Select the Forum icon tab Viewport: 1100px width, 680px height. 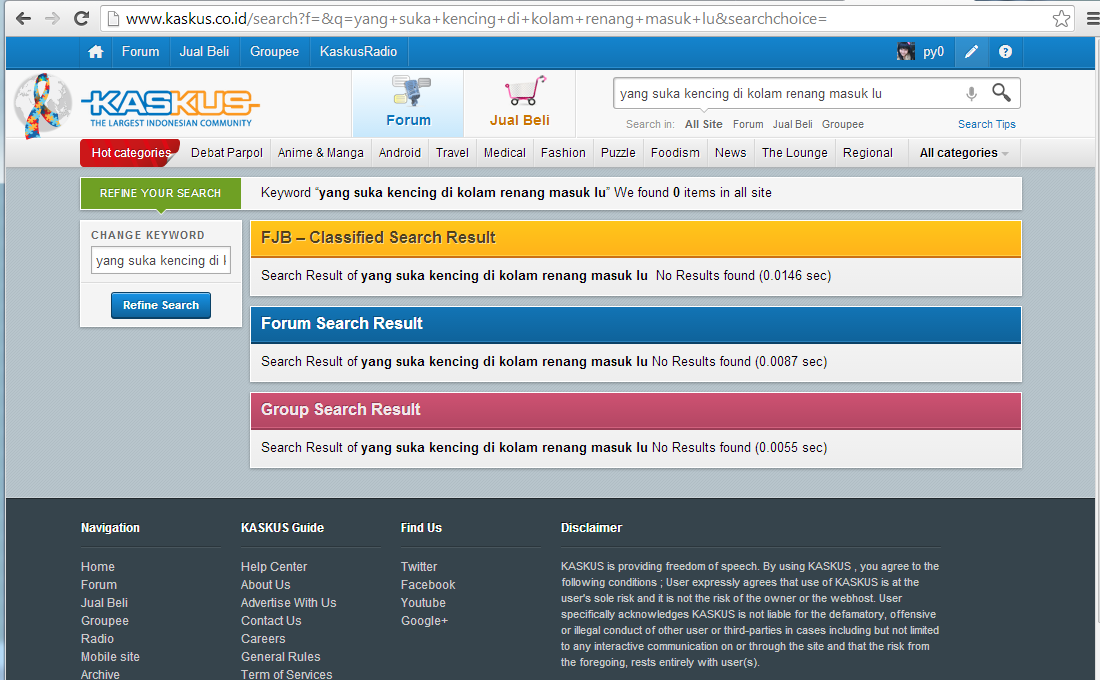tap(408, 103)
